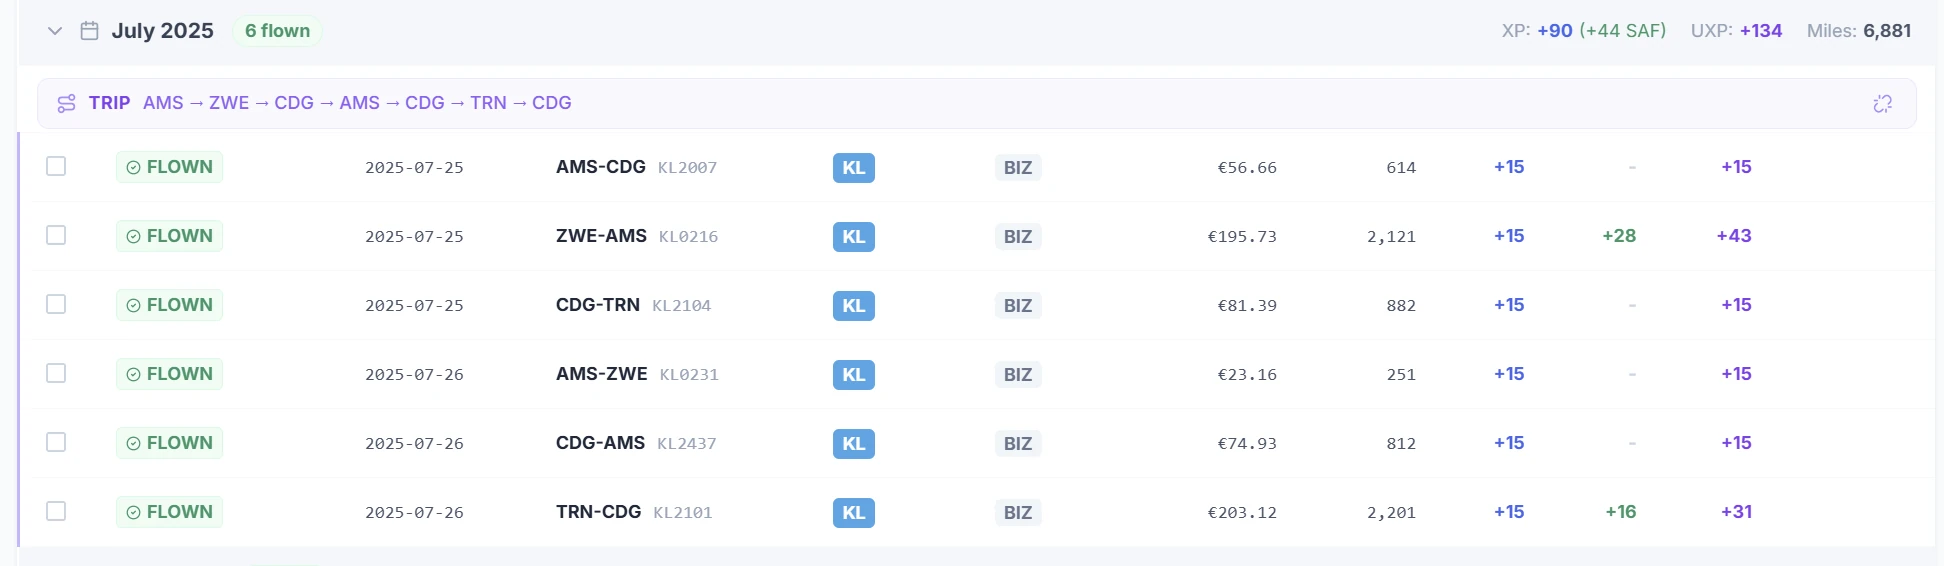Collapse the July 2025 section chevron
Image resolution: width=1944 pixels, height=566 pixels.
pos(55,31)
